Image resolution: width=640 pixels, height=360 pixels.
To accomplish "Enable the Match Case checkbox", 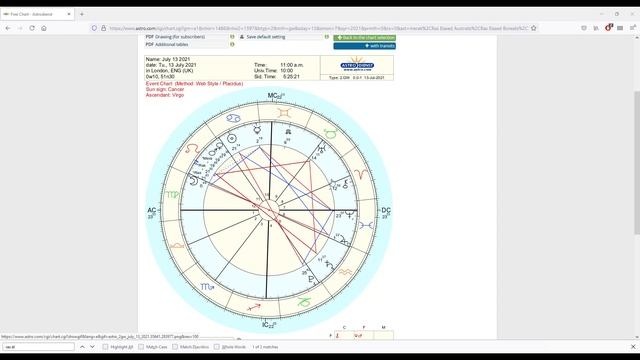I will 141,347.
